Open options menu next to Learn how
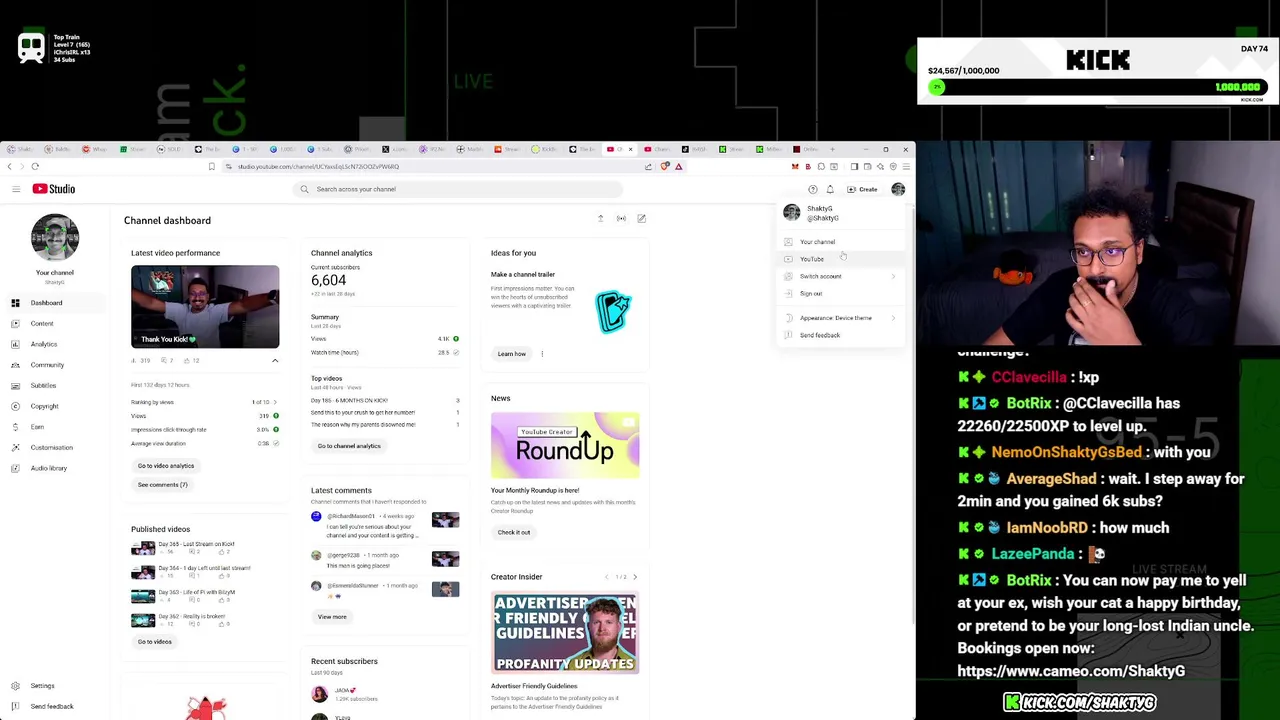This screenshot has width=1280, height=720. (542, 354)
